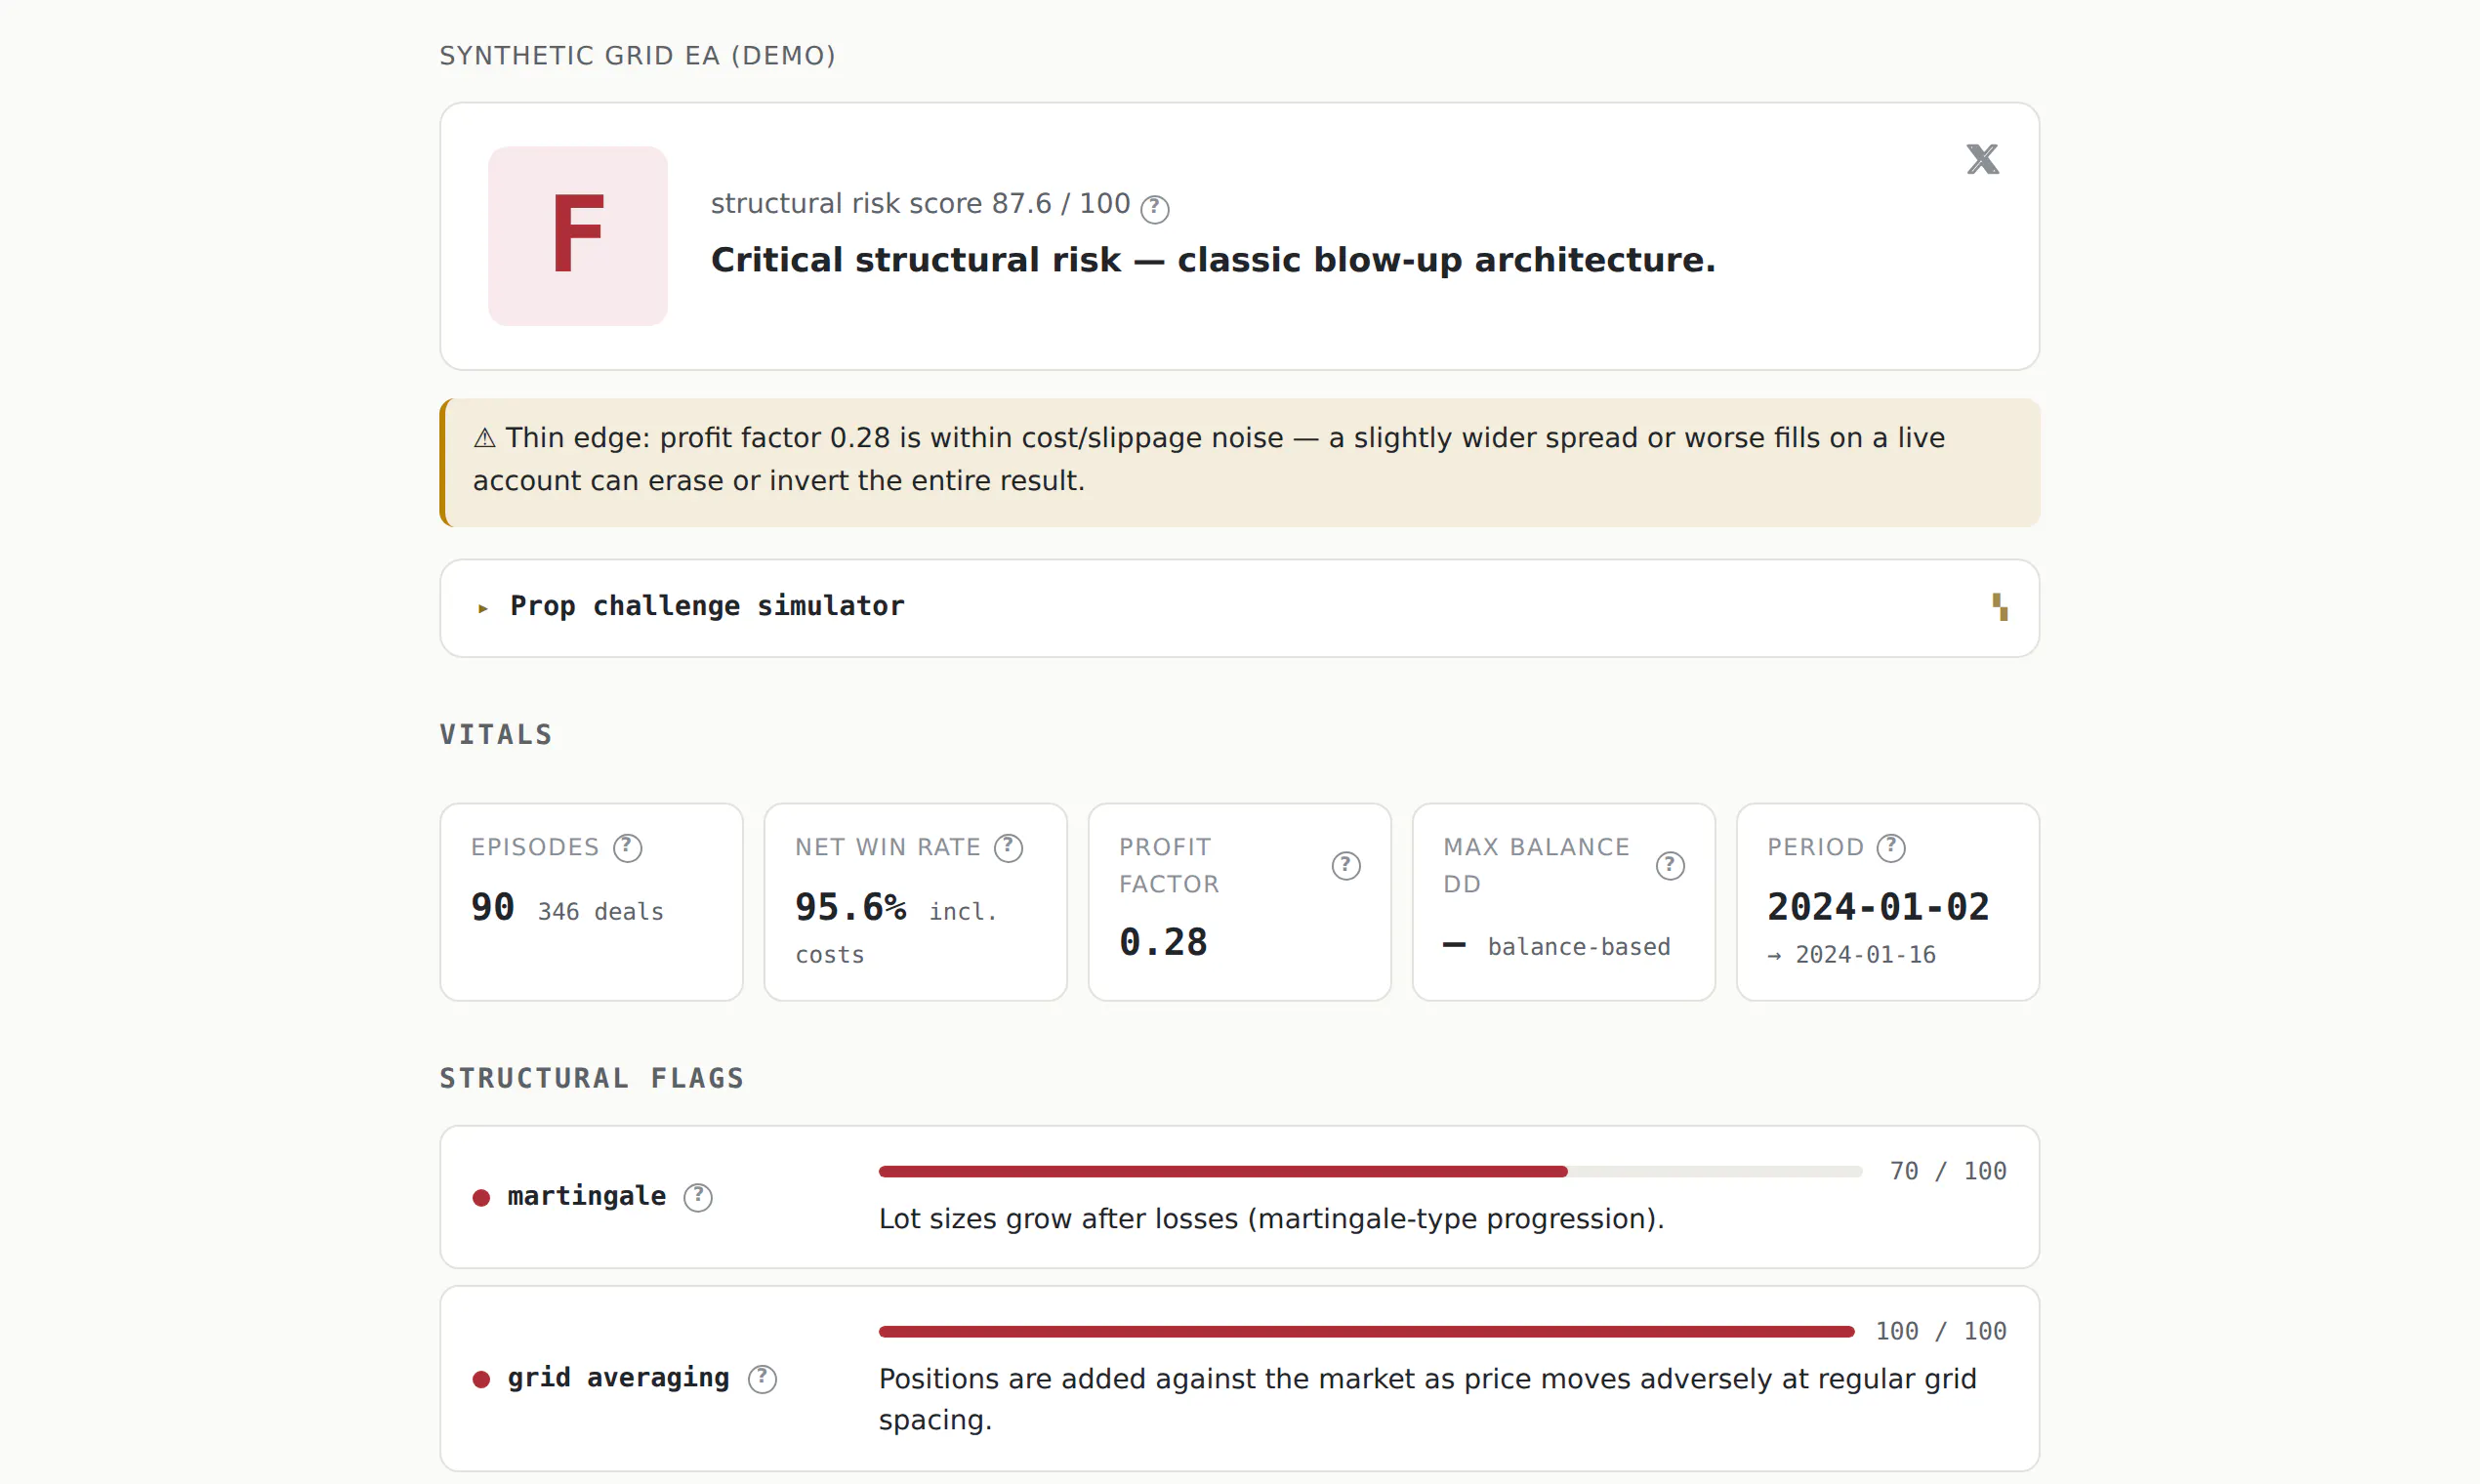Click the 2024-01-02 period start date
Image resolution: width=2480 pixels, height=1484 pixels.
point(1878,907)
